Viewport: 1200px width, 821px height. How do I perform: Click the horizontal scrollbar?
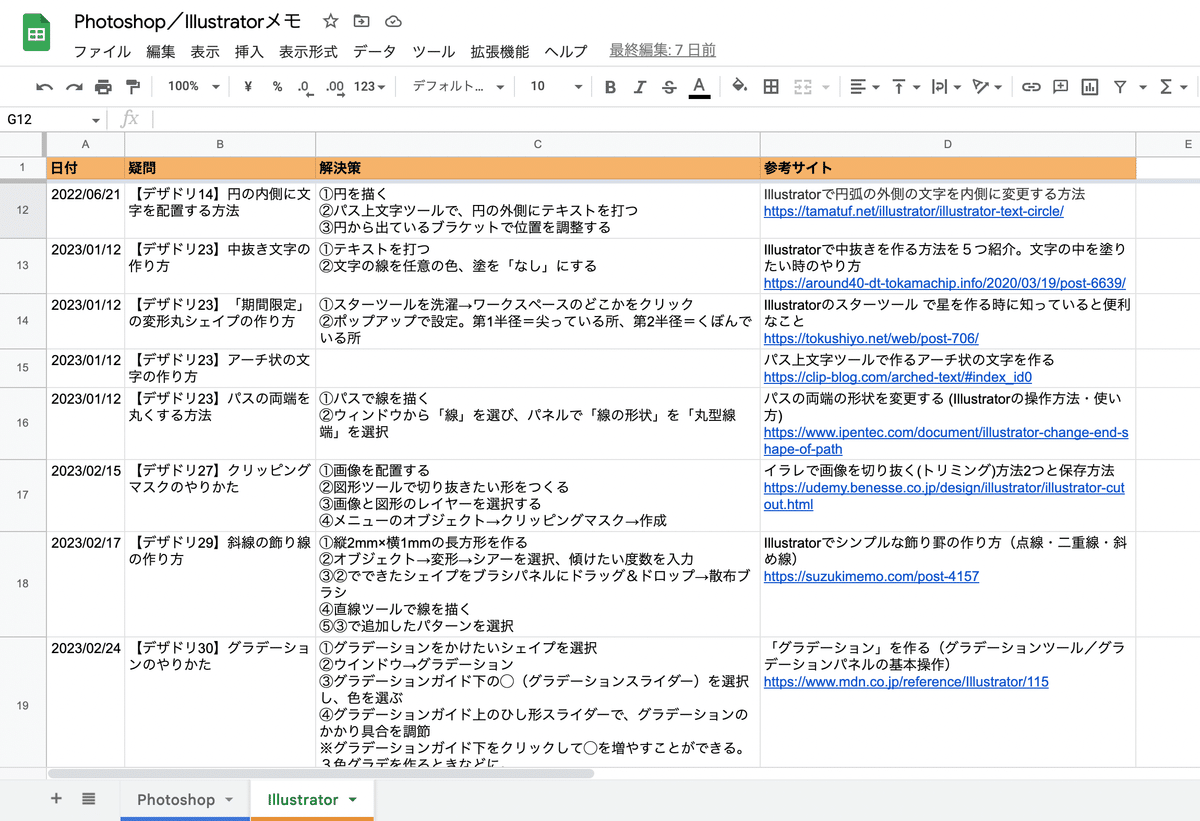pos(320,773)
